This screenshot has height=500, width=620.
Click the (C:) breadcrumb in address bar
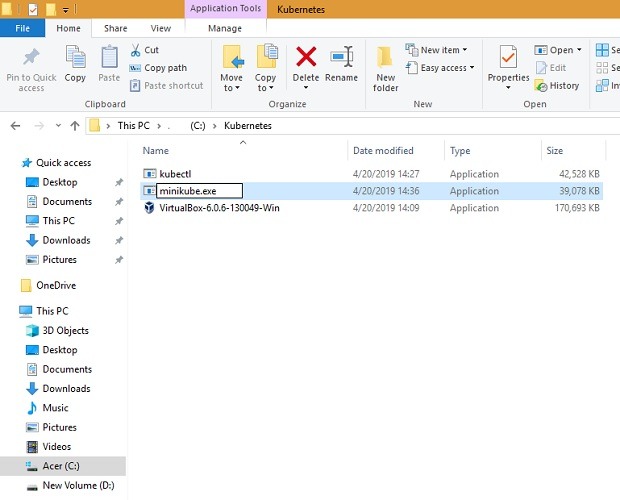pyautogui.click(x=197, y=126)
